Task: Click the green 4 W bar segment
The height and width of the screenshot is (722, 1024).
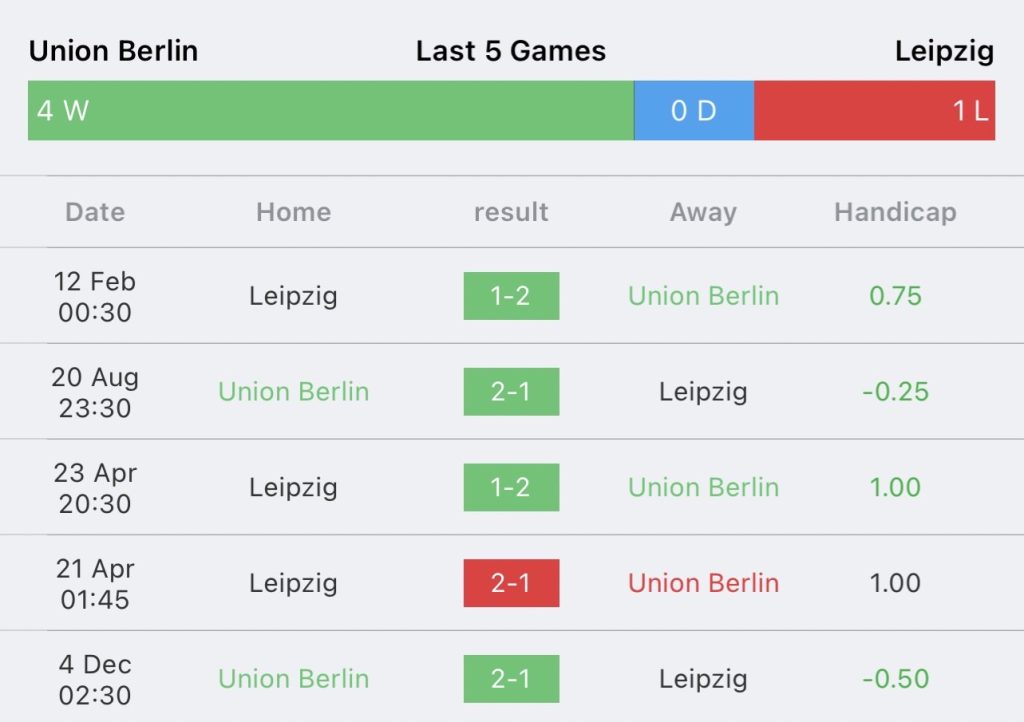Action: pyautogui.click(x=330, y=110)
